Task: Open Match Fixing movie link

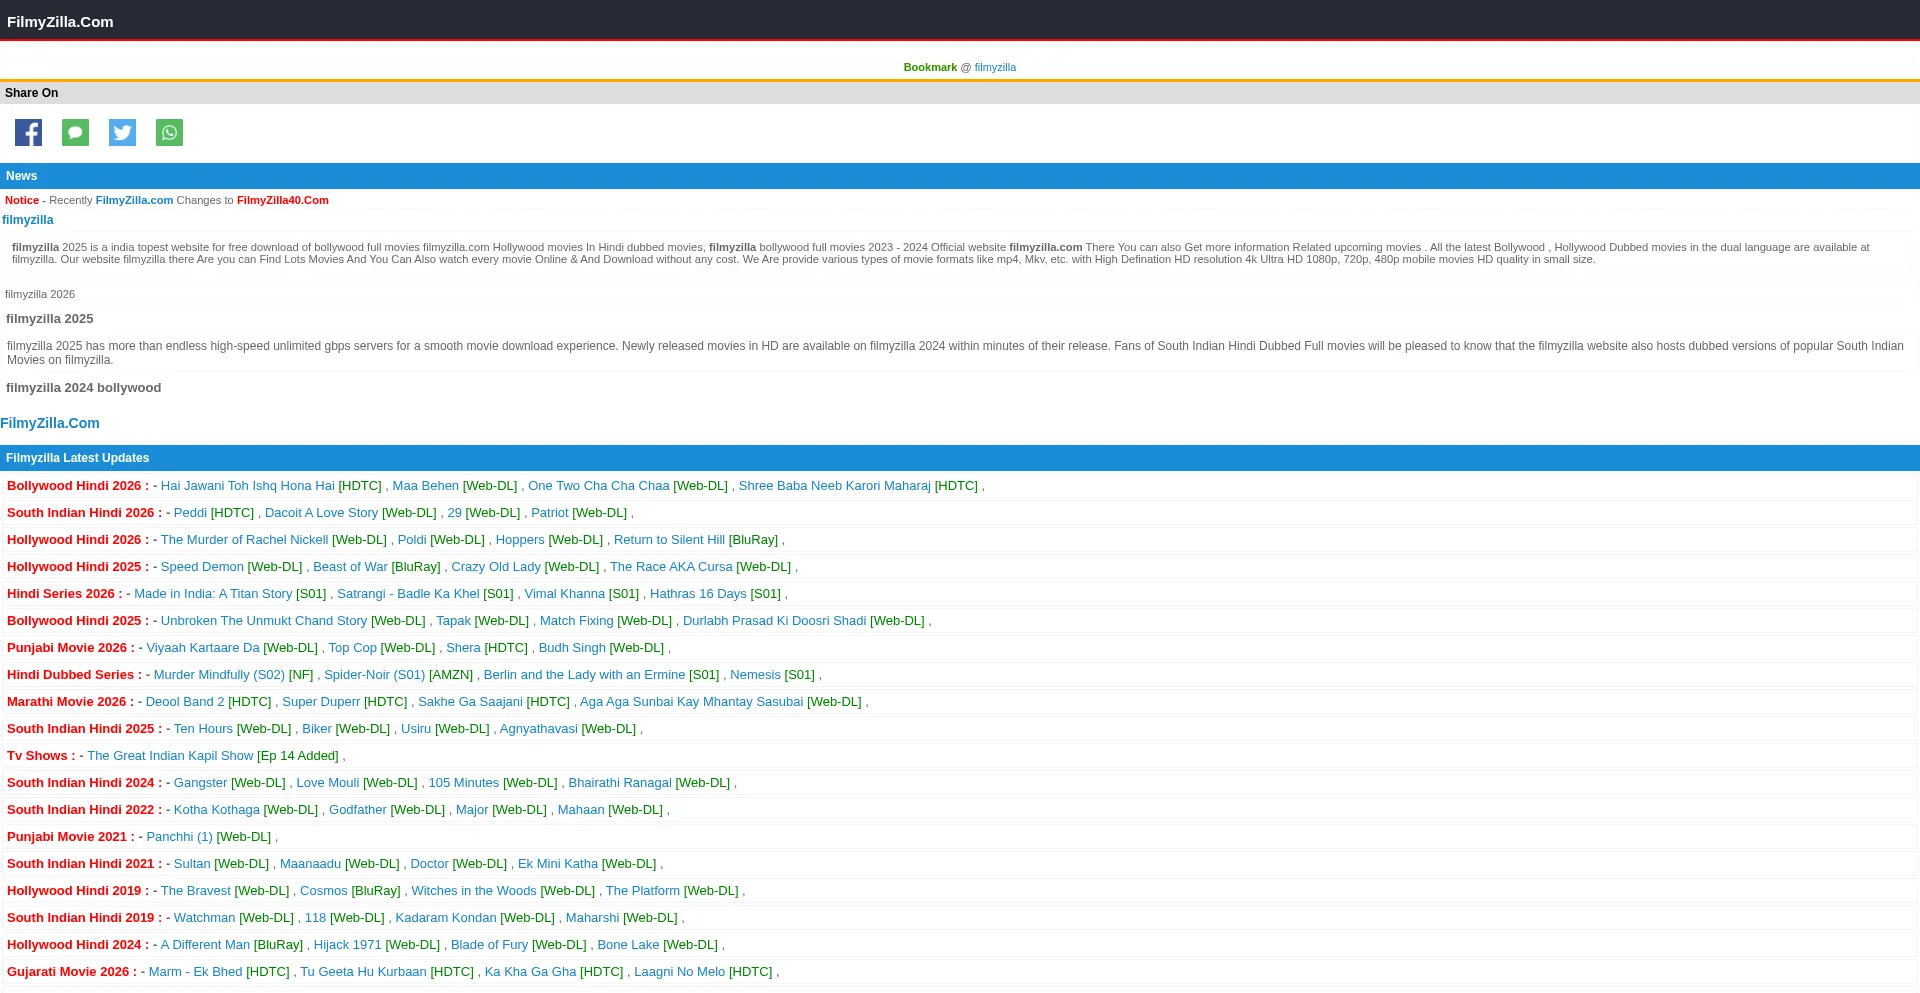Action: (577, 621)
